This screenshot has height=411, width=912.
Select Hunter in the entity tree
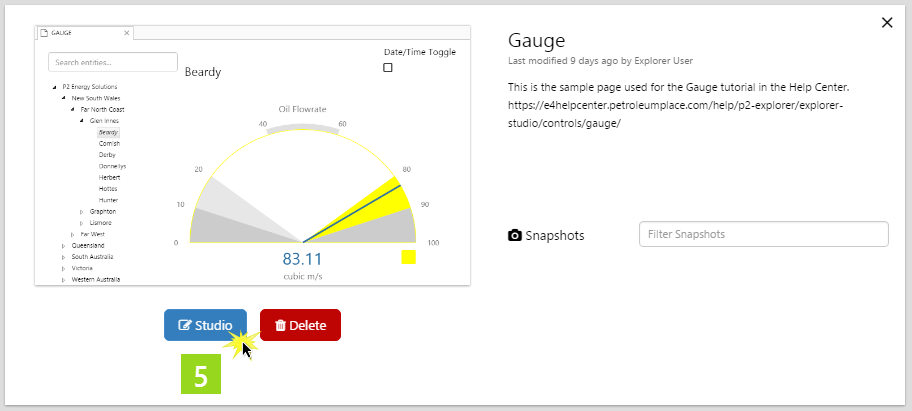[x=108, y=200]
